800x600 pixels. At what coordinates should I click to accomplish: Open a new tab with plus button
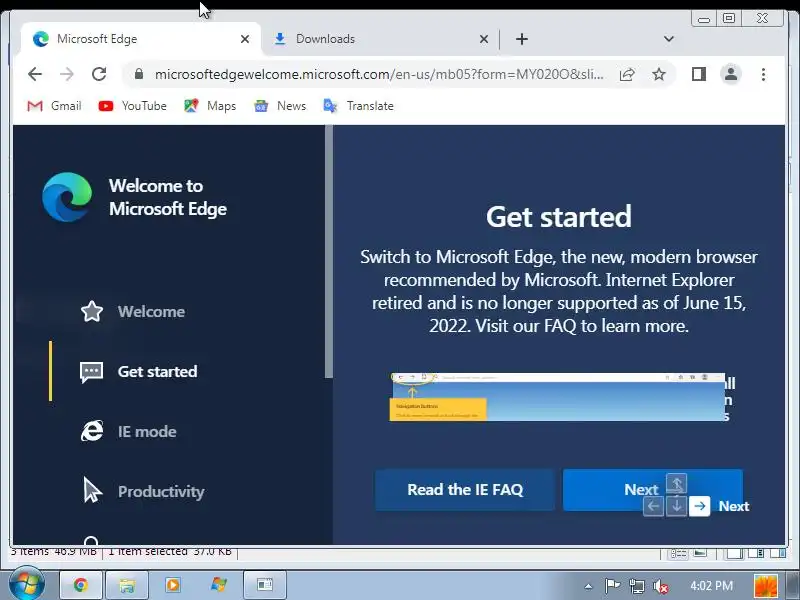[521, 39]
